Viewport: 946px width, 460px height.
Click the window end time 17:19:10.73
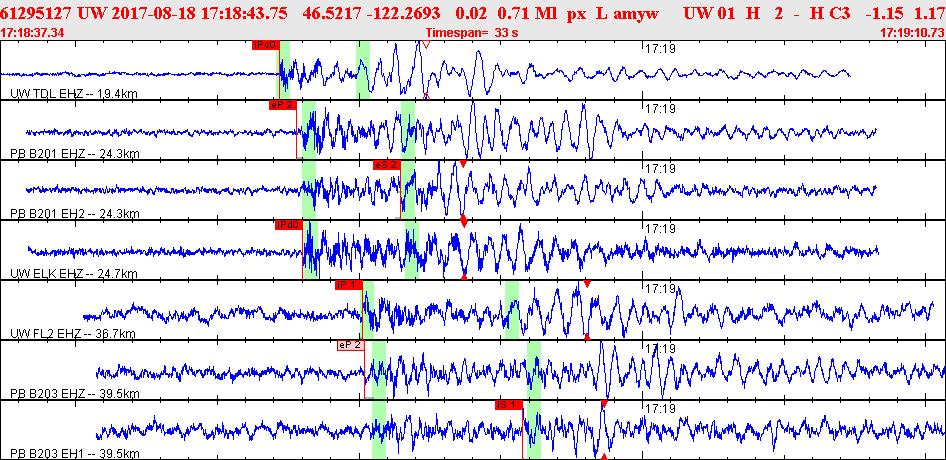click(913, 33)
